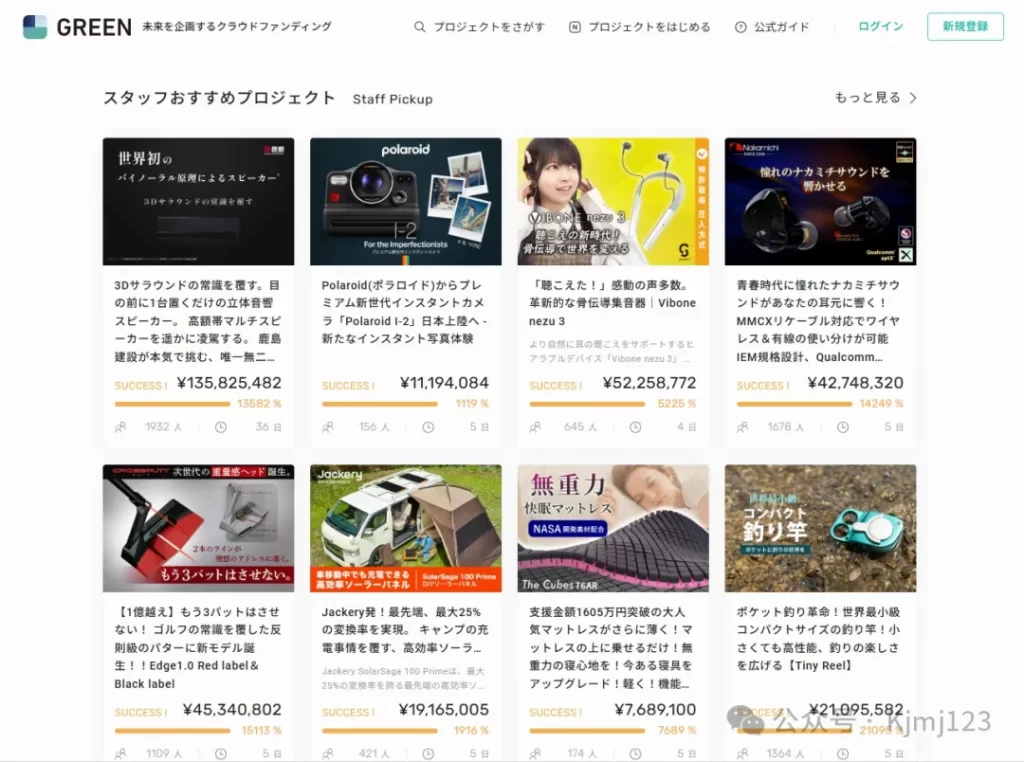Click the Vibone card gray description text
The width and height of the screenshot is (1024, 762).
pyautogui.click(x=612, y=351)
